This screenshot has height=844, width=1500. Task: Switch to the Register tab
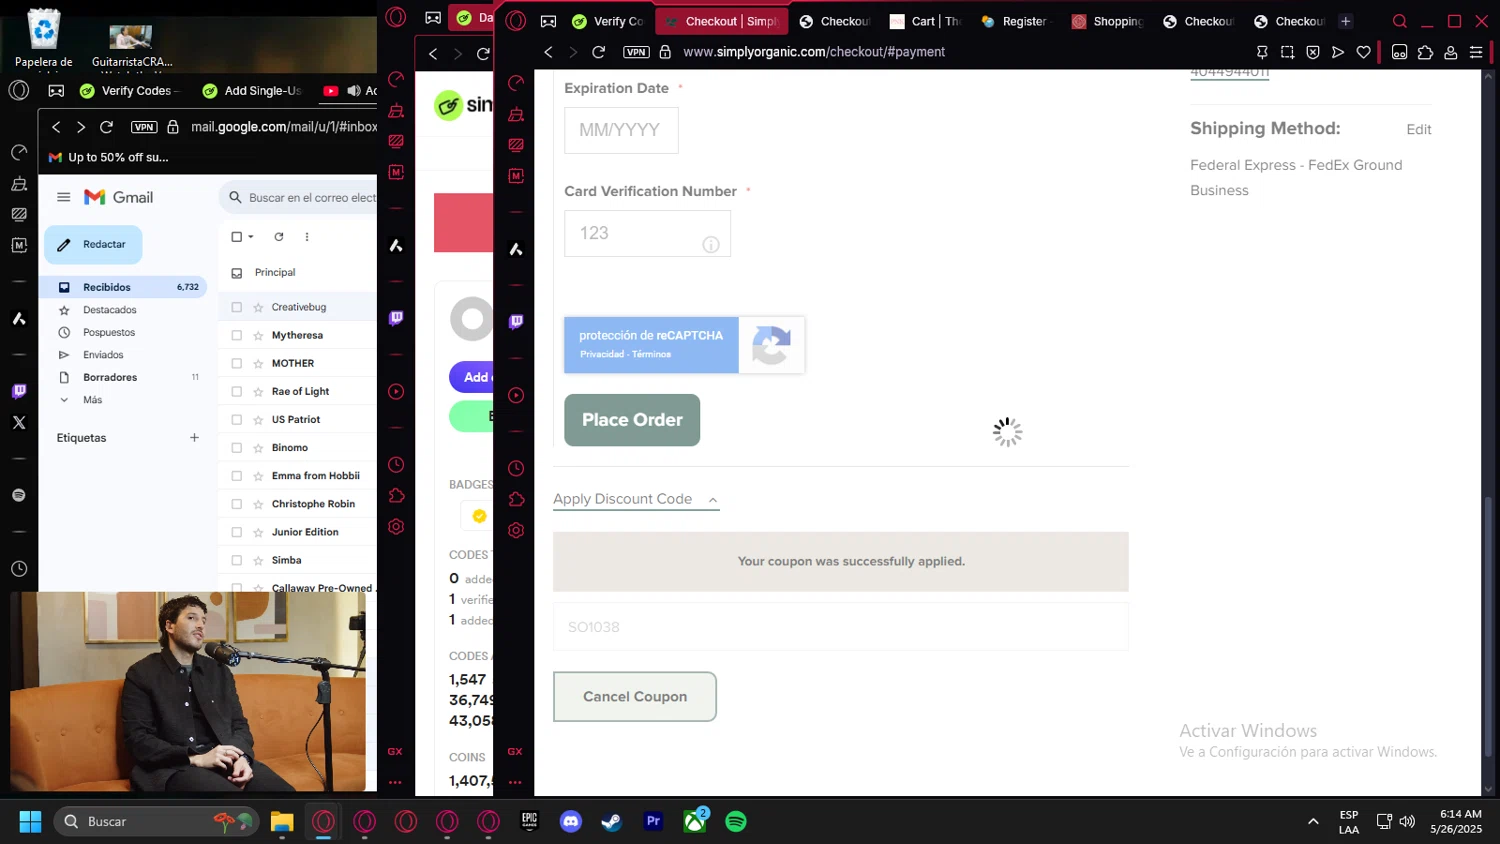click(x=1016, y=21)
